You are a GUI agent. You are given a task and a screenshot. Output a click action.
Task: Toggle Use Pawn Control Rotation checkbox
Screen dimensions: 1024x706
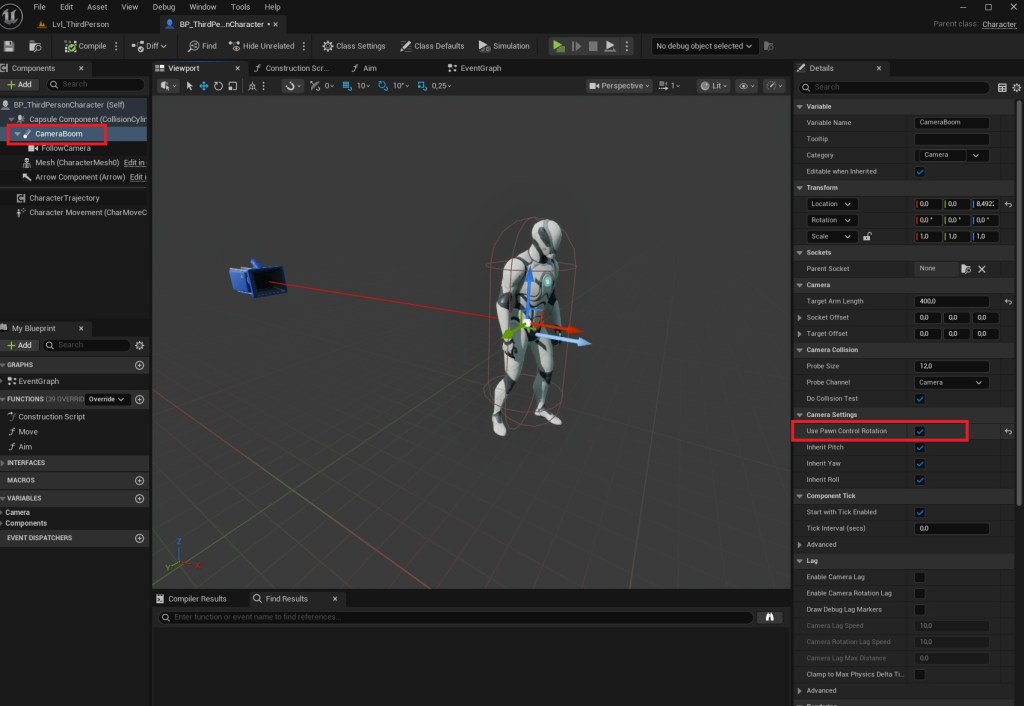coord(920,431)
